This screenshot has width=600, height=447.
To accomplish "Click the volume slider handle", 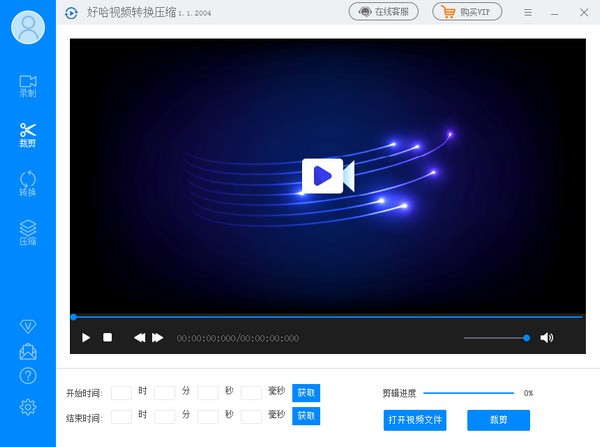I will 526,338.
